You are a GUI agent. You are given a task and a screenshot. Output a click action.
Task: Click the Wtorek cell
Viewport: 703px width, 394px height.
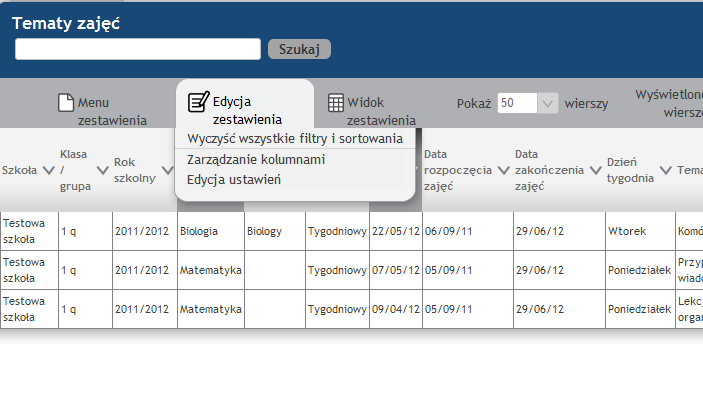click(x=640, y=231)
